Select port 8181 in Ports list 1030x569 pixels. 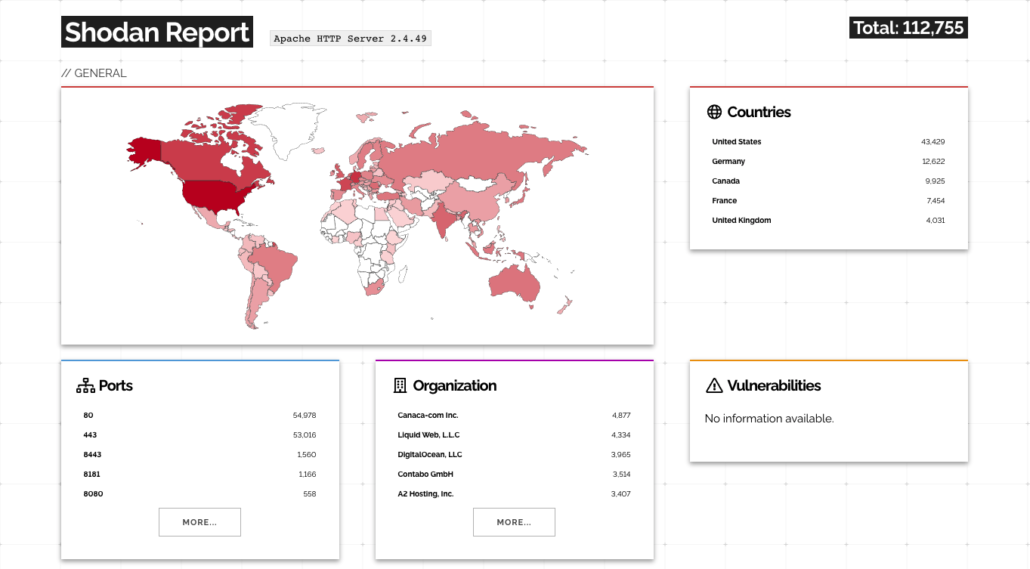(92, 474)
